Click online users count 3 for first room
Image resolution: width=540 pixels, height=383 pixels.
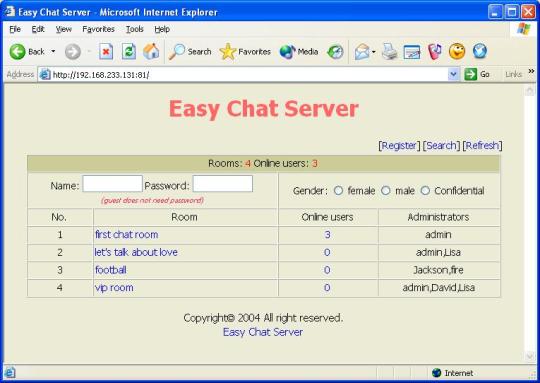coord(327,235)
